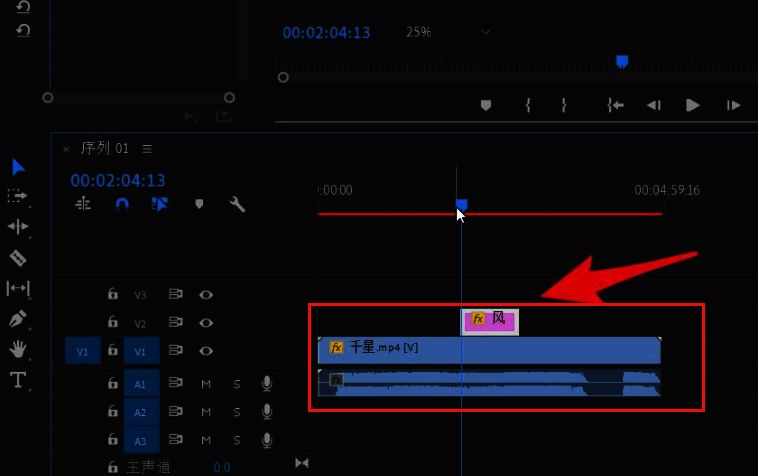Target track A2 header button
758x476 pixels.
pyautogui.click(x=141, y=412)
